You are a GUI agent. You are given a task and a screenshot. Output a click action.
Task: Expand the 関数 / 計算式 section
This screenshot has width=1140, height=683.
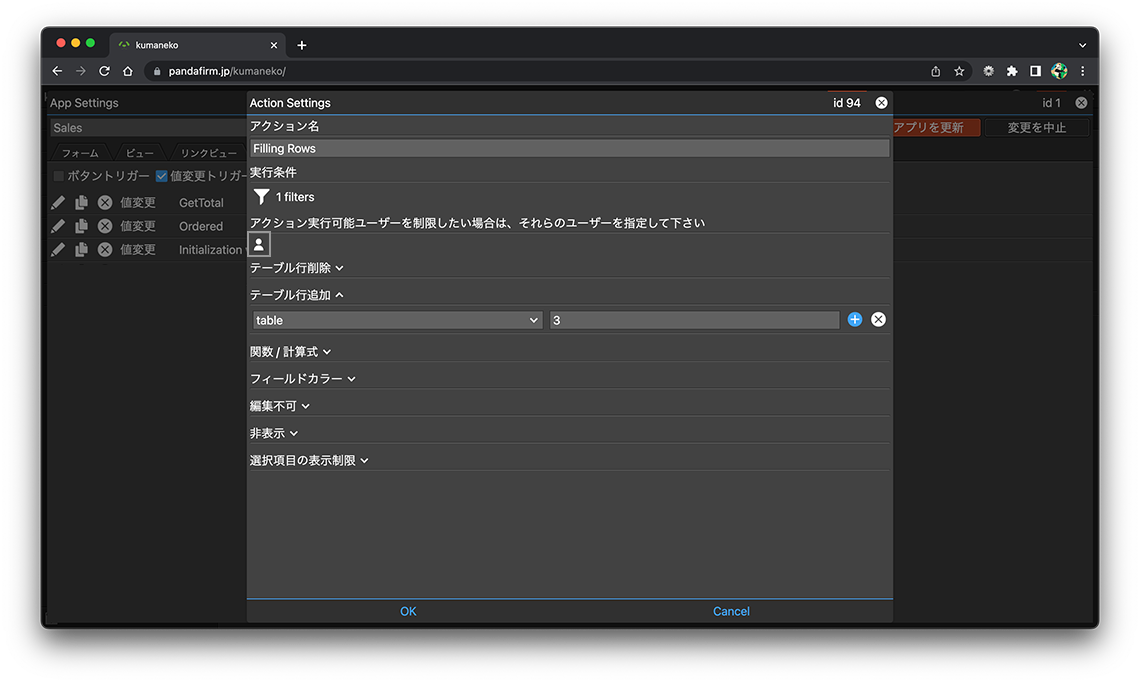point(290,352)
